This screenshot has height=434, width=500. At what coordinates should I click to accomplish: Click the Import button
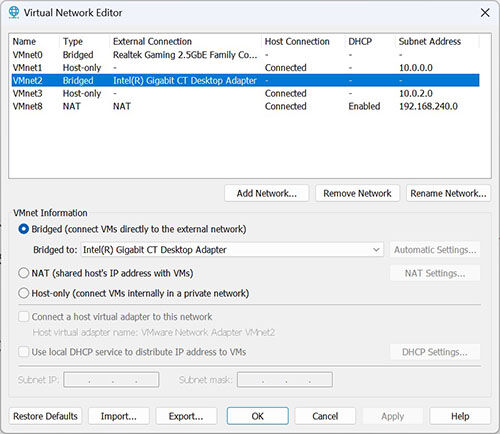click(119, 416)
